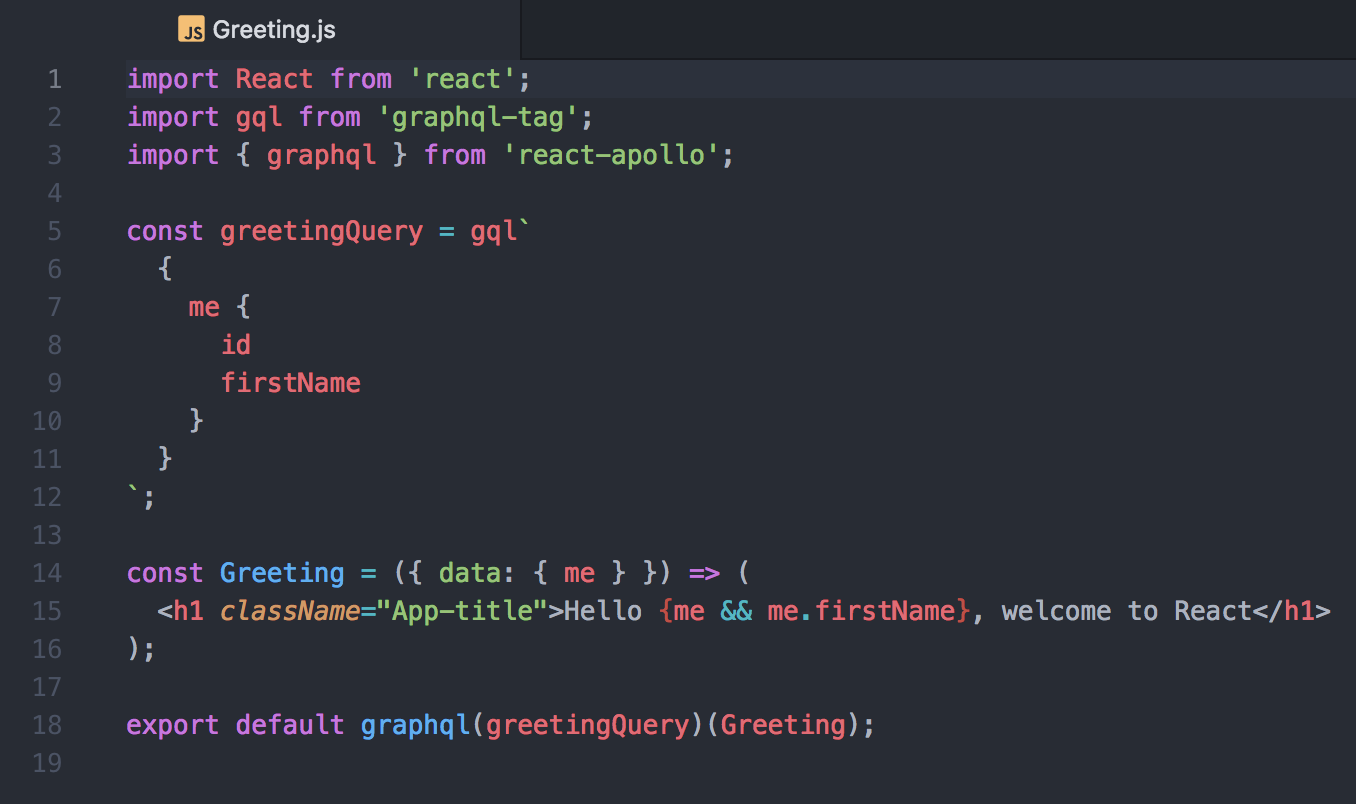Click line number 18 in the gutter
Image resolution: width=1356 pixels, height=804 pixels.
point(47,725)
